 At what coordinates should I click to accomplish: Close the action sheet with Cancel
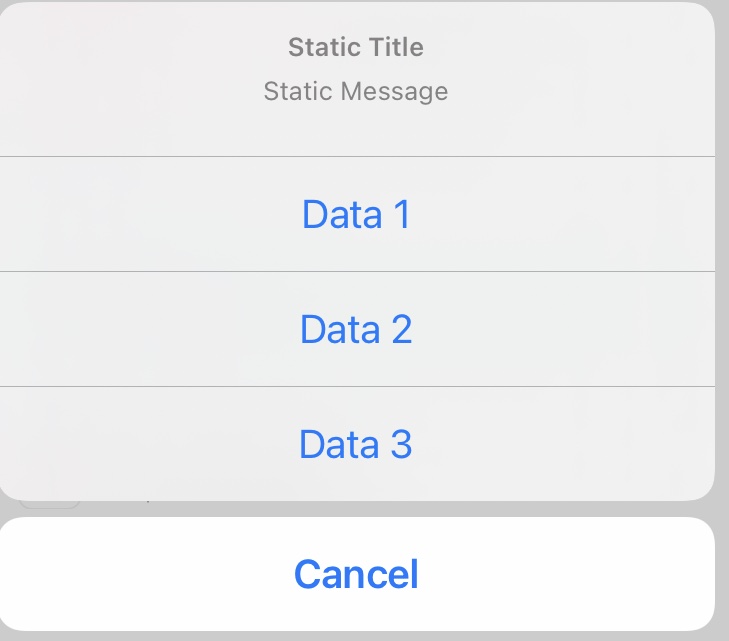[356, 574]
